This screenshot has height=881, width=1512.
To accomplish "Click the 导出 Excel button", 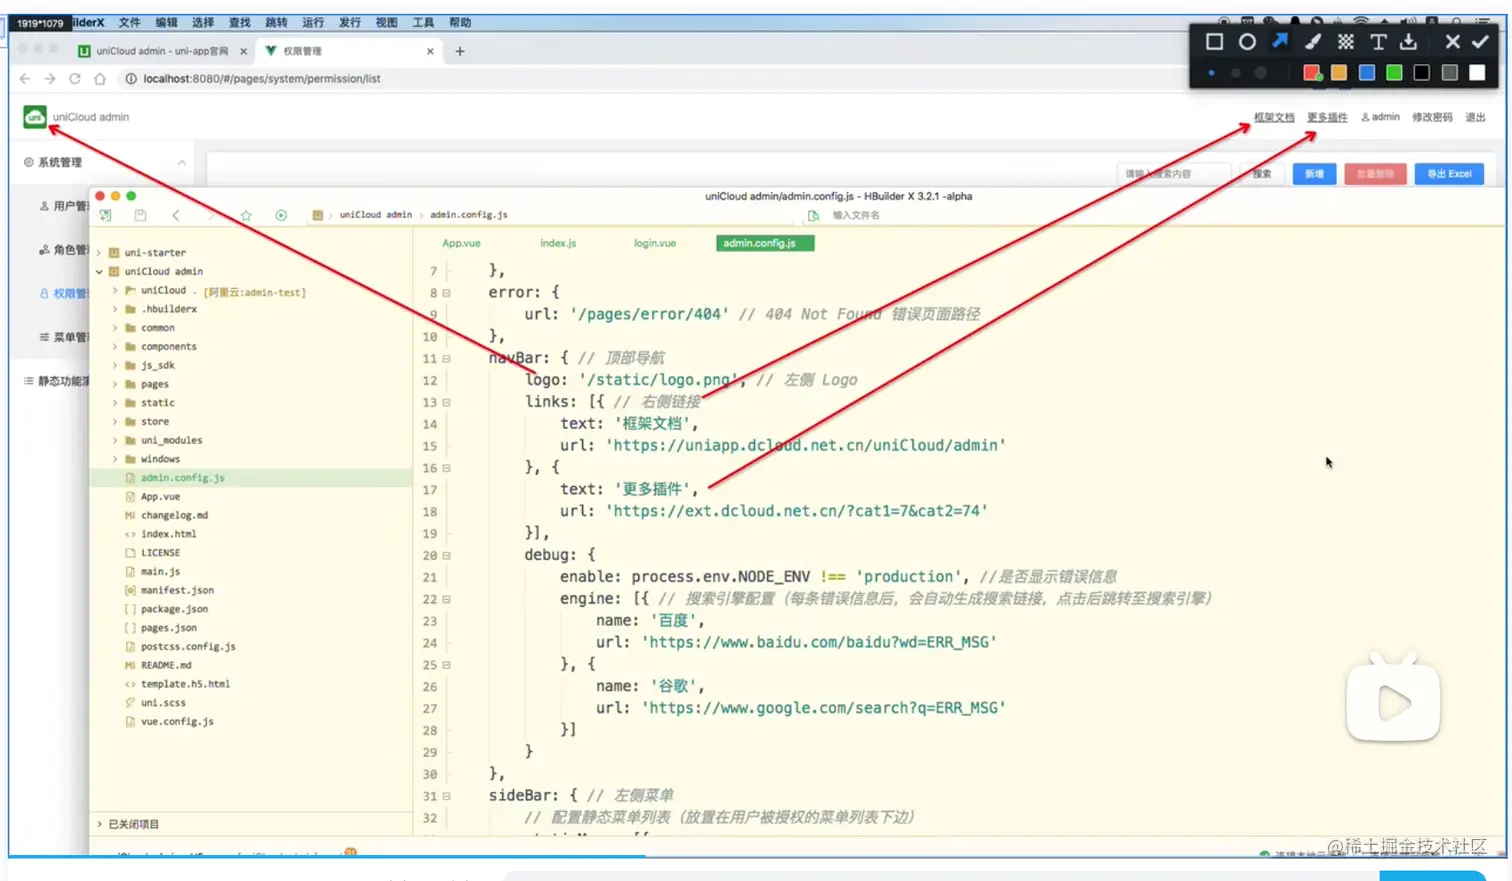I will pyautogui.click(x=1449, y=174).
